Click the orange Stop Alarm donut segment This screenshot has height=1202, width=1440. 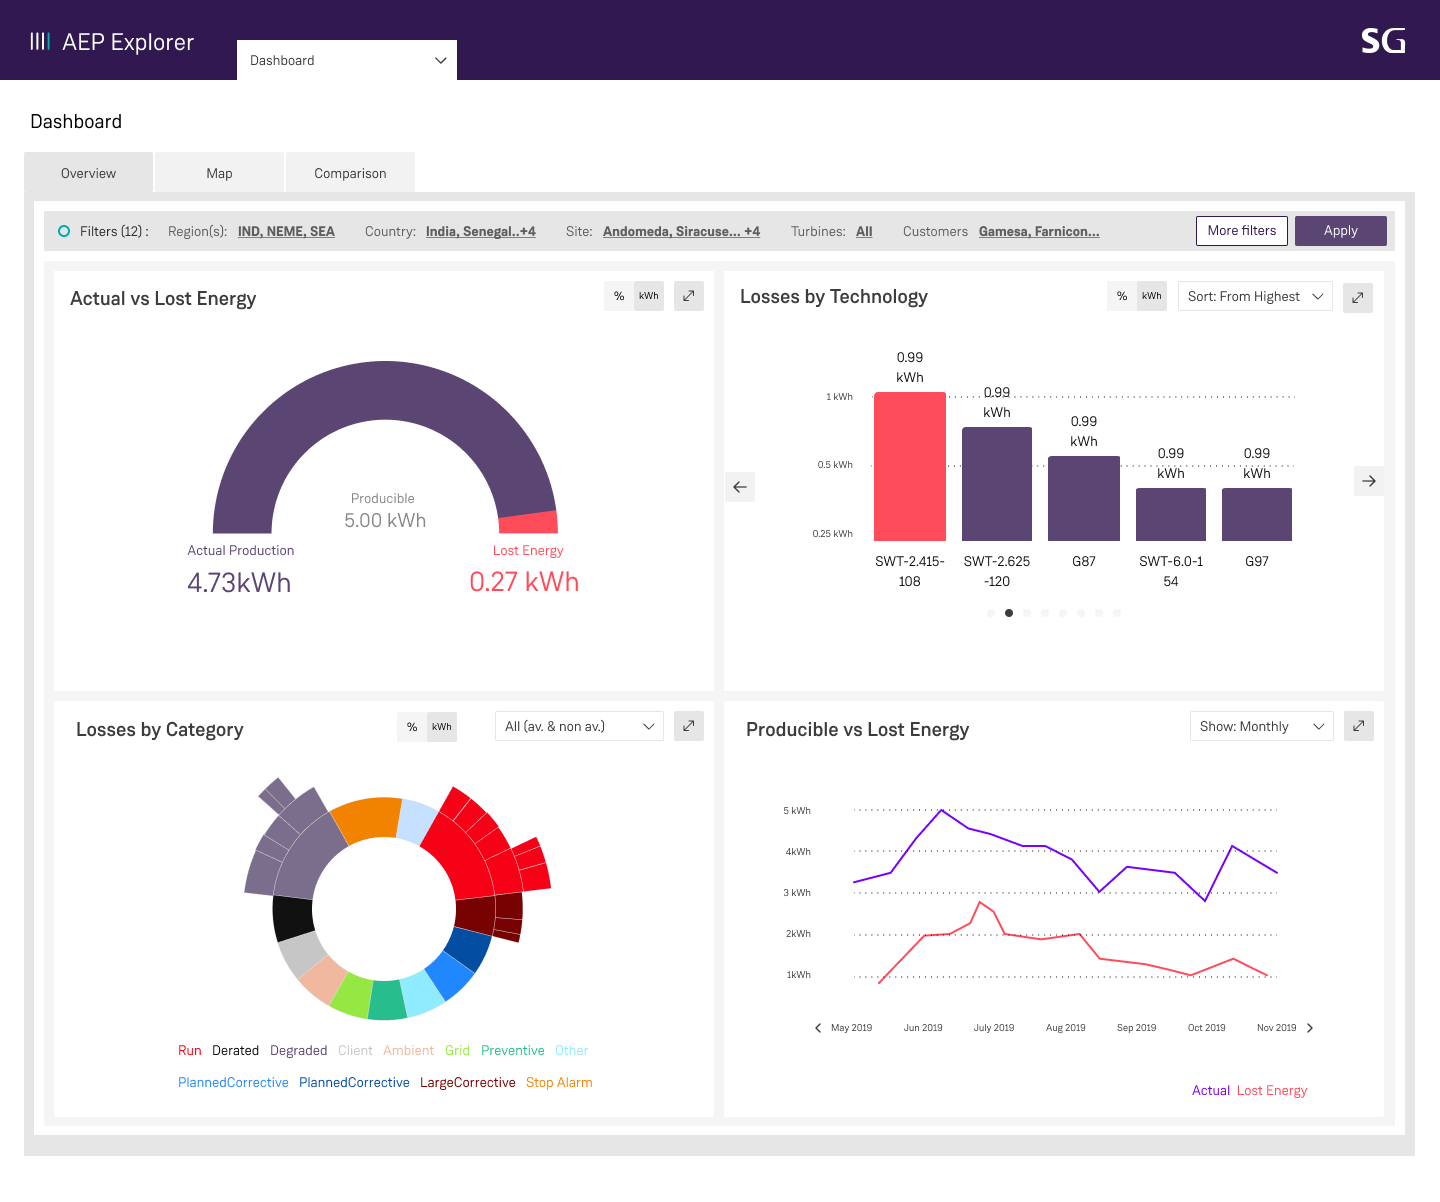pos(368,820)
